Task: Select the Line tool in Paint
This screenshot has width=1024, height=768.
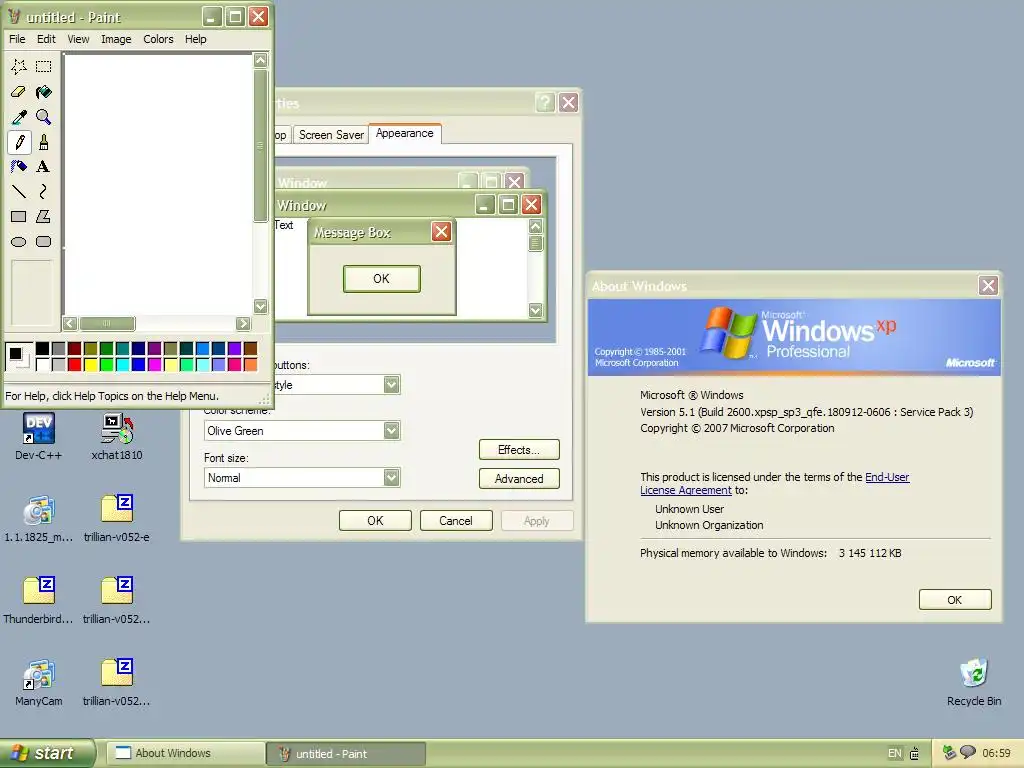Action: tap(19, 191)
